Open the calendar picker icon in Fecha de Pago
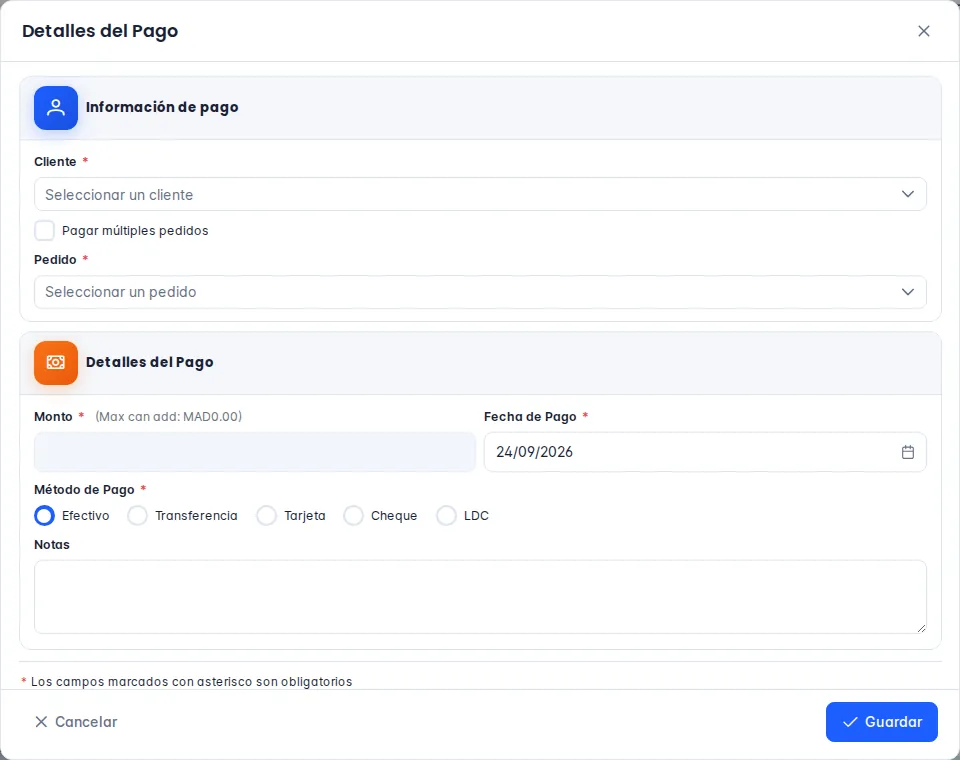Viewport: 960px width, 760px height. pos(907,452)
